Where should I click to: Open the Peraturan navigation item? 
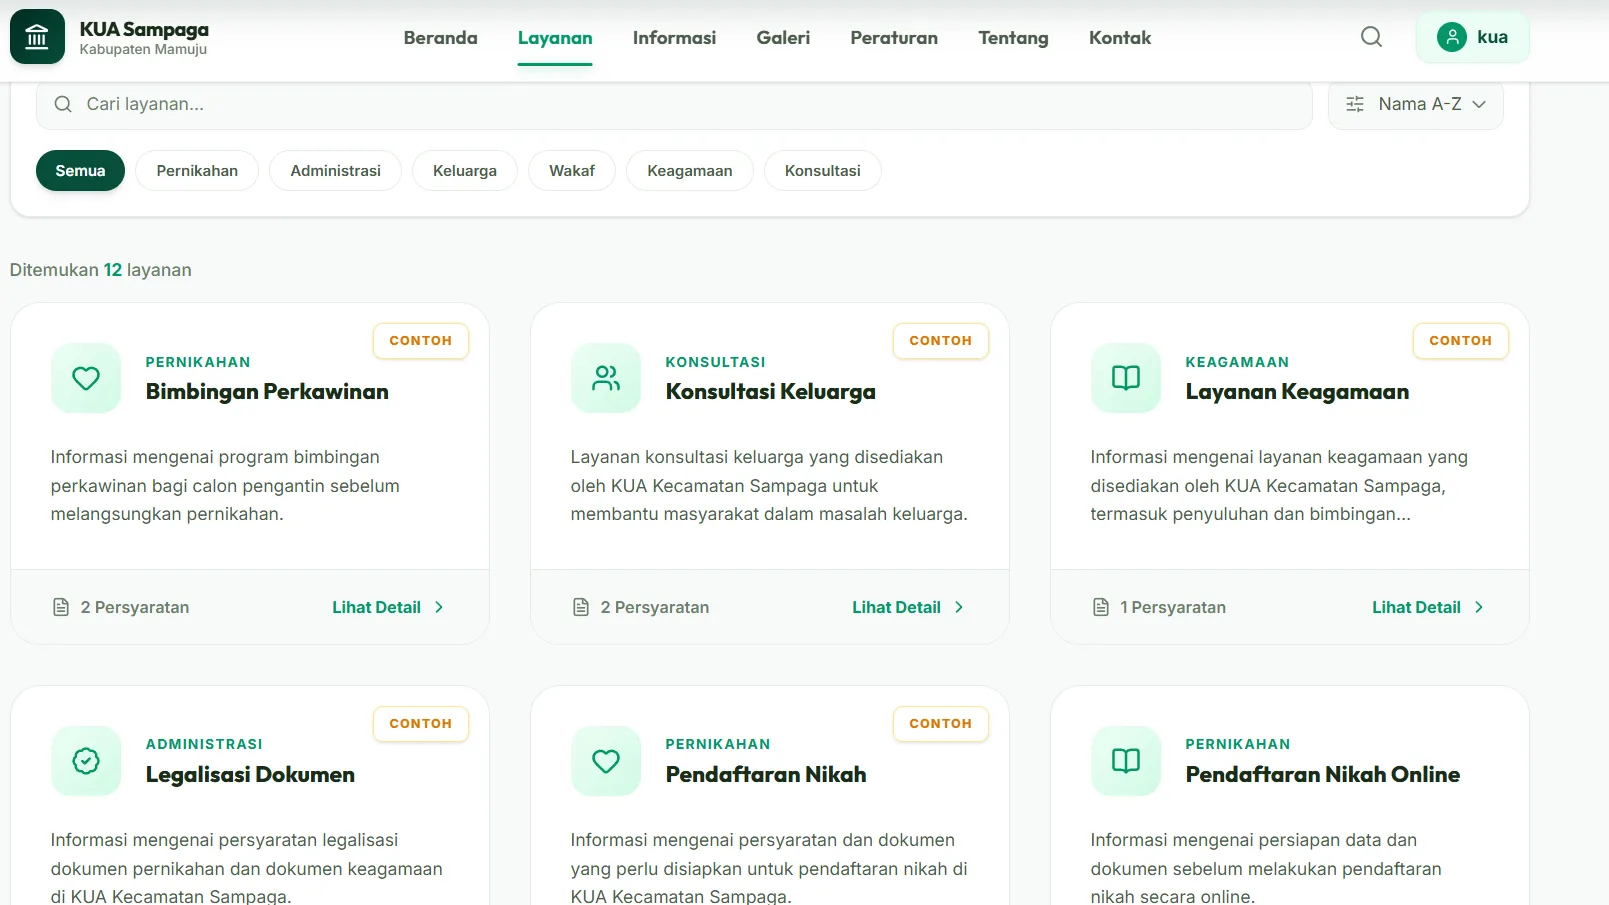click(894, 38)
